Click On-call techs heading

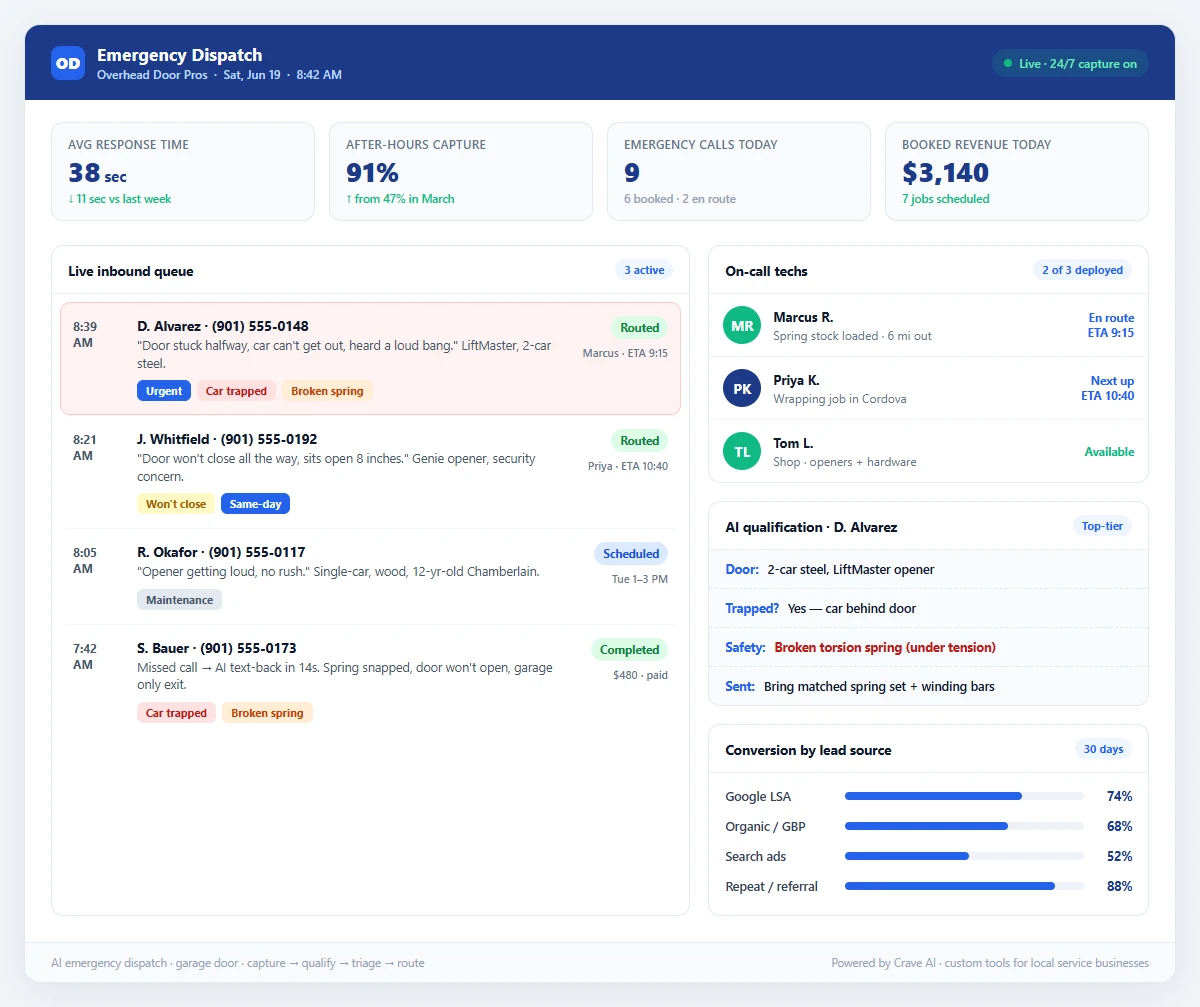click(766, 271)
